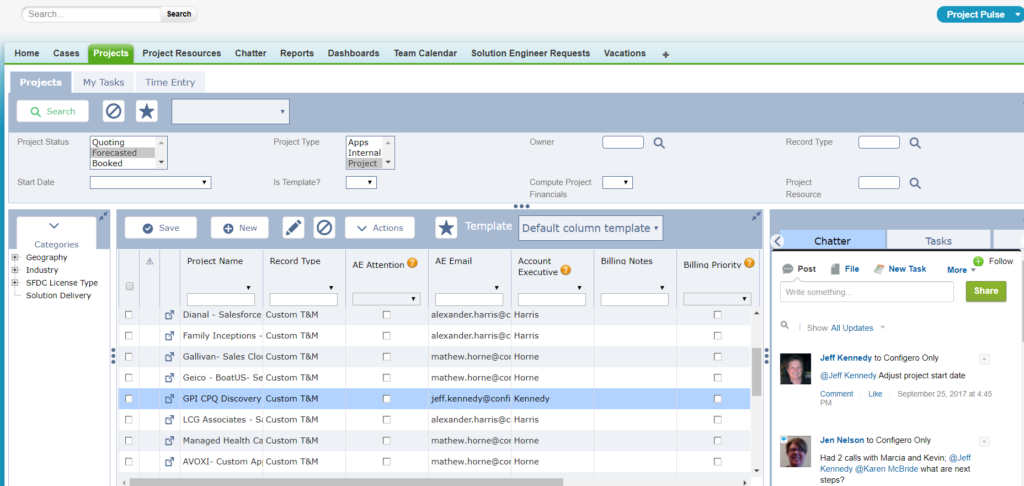Open the Start Date dropdown

click(x=150, y=182)
